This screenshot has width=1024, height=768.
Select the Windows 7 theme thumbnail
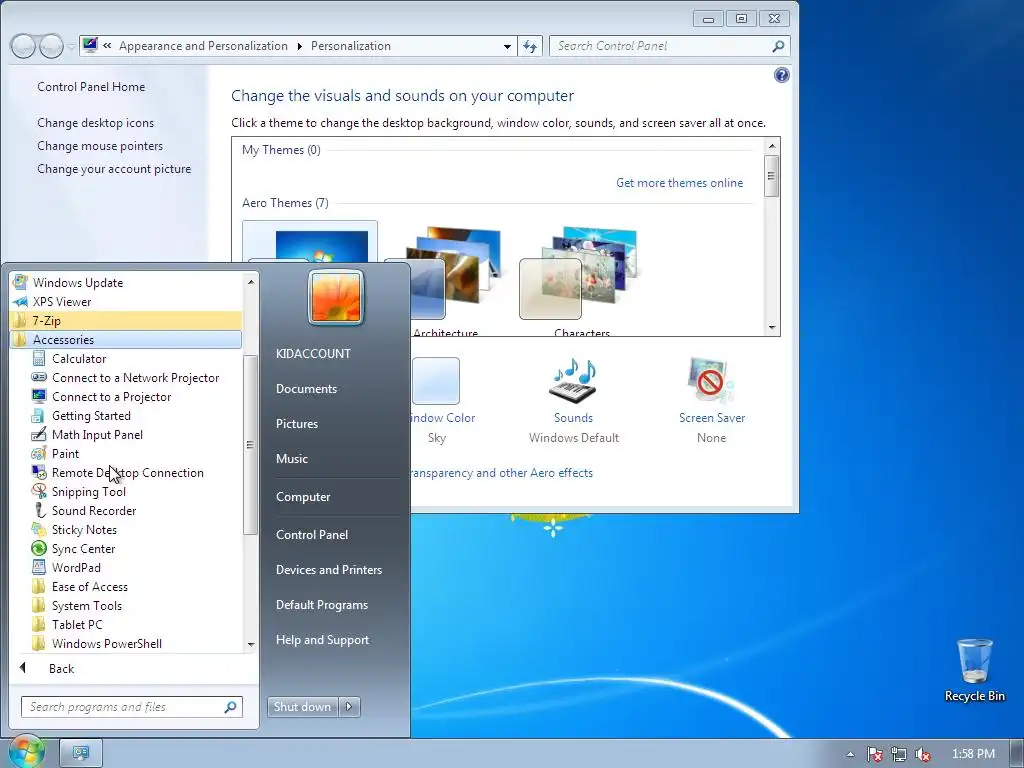[x=310, y=242]
